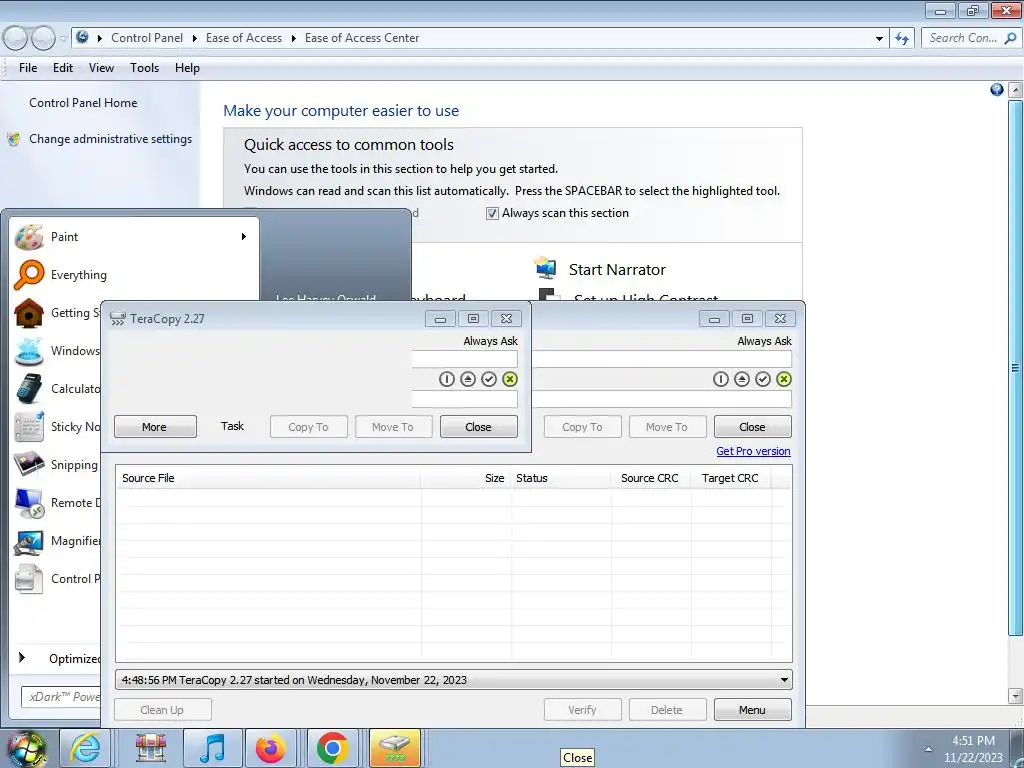Screen dimensions: 1024x768
Task: Open the Tools menu
Action: (x=144, y=68)
